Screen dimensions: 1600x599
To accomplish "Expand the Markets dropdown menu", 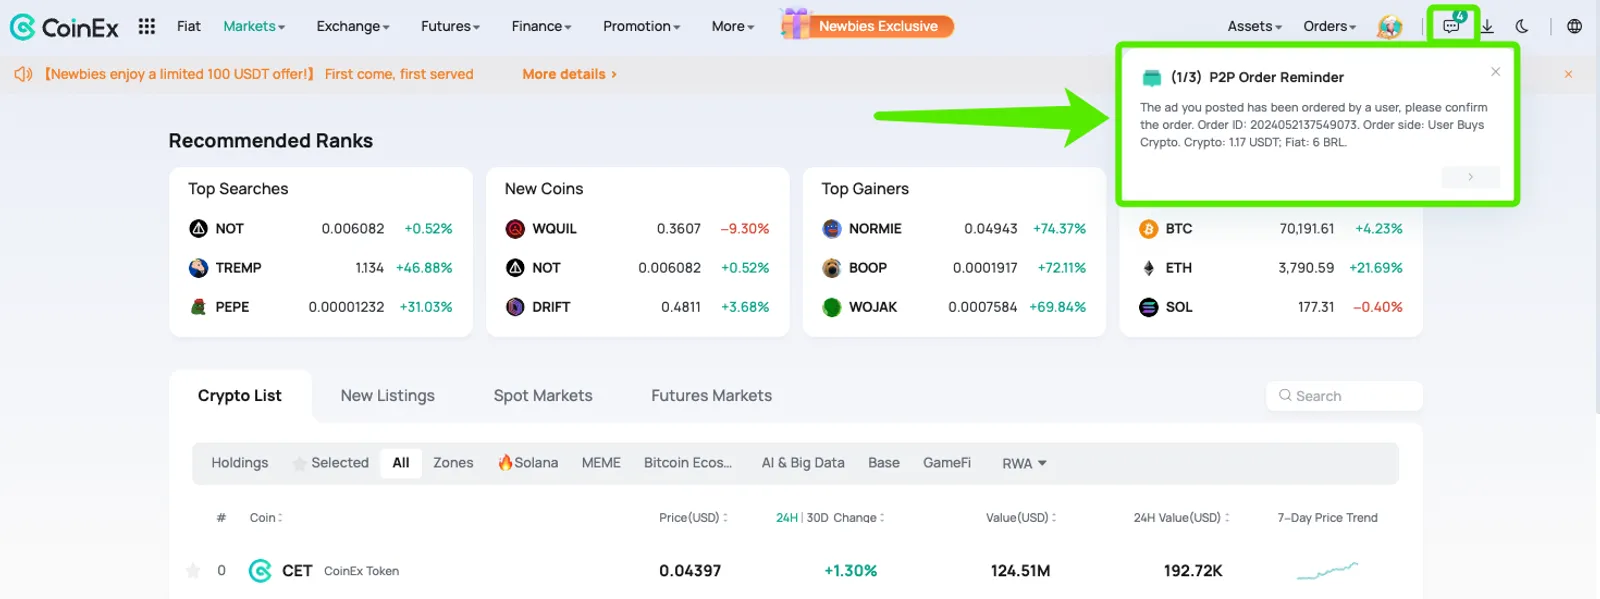I will coord(254,26).
